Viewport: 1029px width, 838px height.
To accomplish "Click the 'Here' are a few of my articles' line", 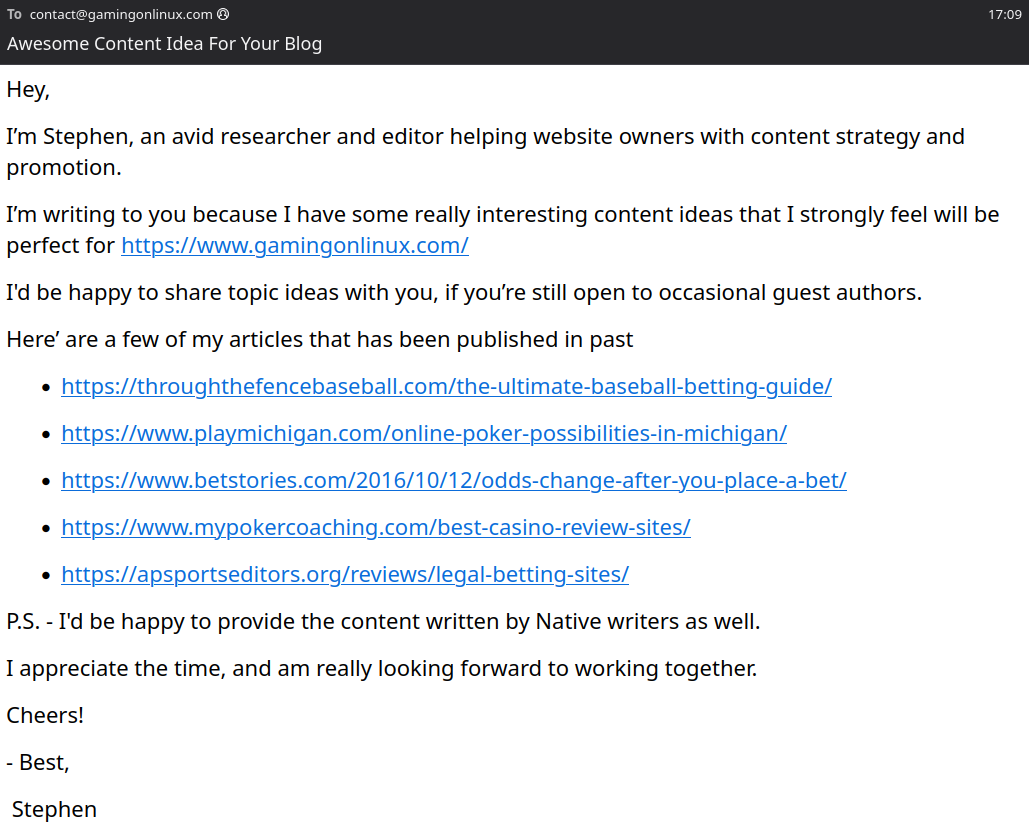I will click(320, 339).
